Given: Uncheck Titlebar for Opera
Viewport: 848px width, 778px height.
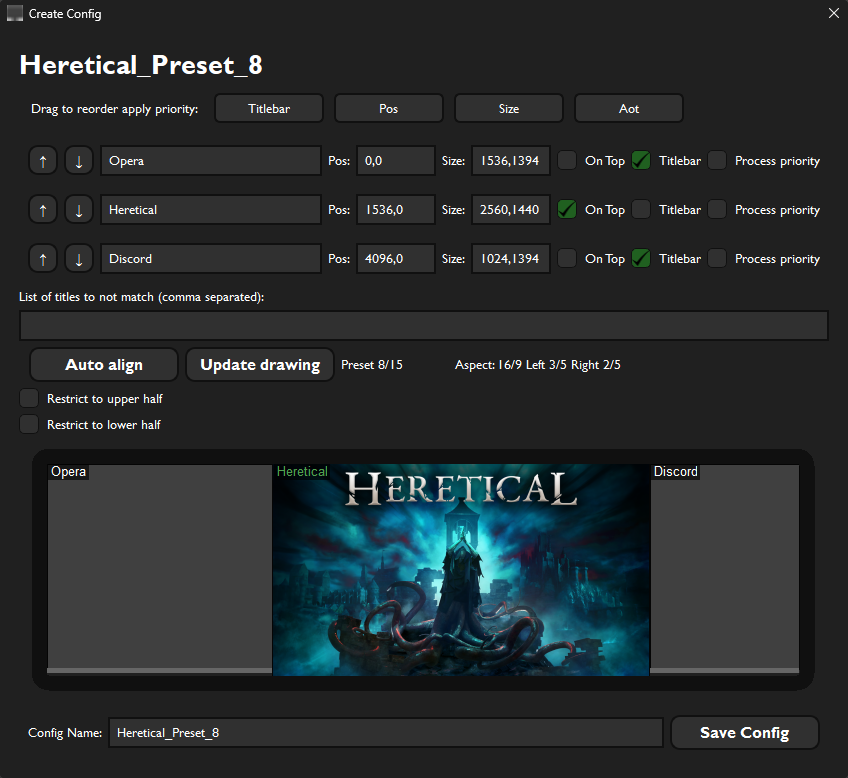Looking at the screenshot, I should (x=641, y=161).
